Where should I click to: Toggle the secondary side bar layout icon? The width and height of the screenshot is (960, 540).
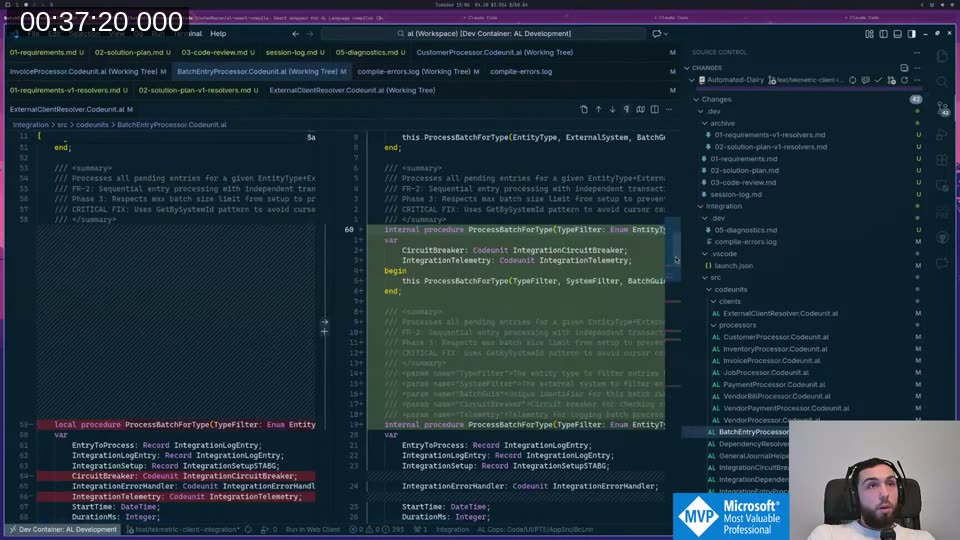pyautogui.click(x=912, y=34)
